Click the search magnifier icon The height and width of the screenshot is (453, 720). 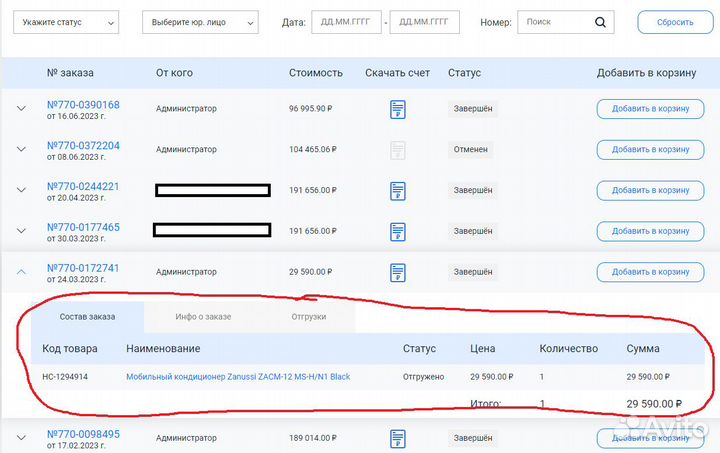pos(600,21)
